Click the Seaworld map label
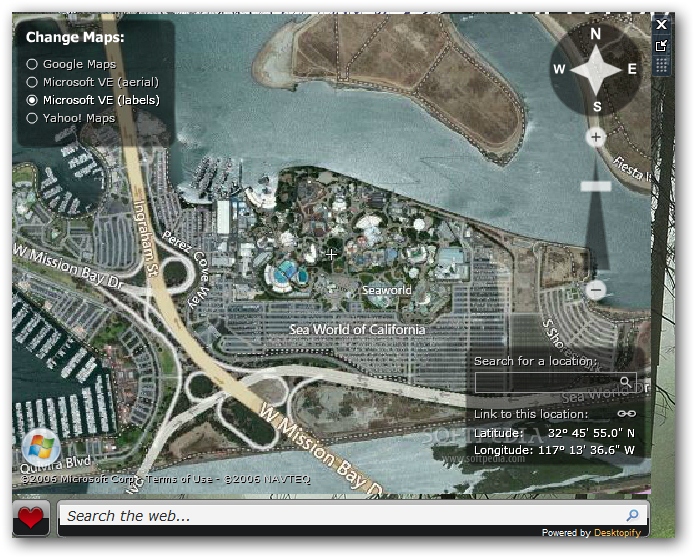The image size is (695, 558). click(387, 290)
